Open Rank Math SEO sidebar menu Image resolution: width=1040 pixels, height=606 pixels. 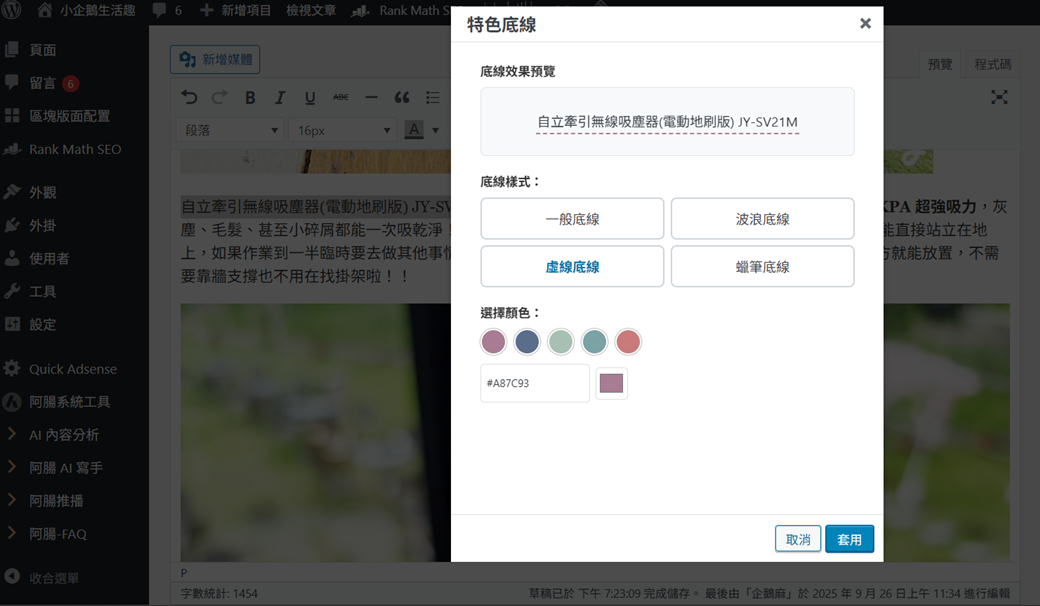(x=74, y=149)
